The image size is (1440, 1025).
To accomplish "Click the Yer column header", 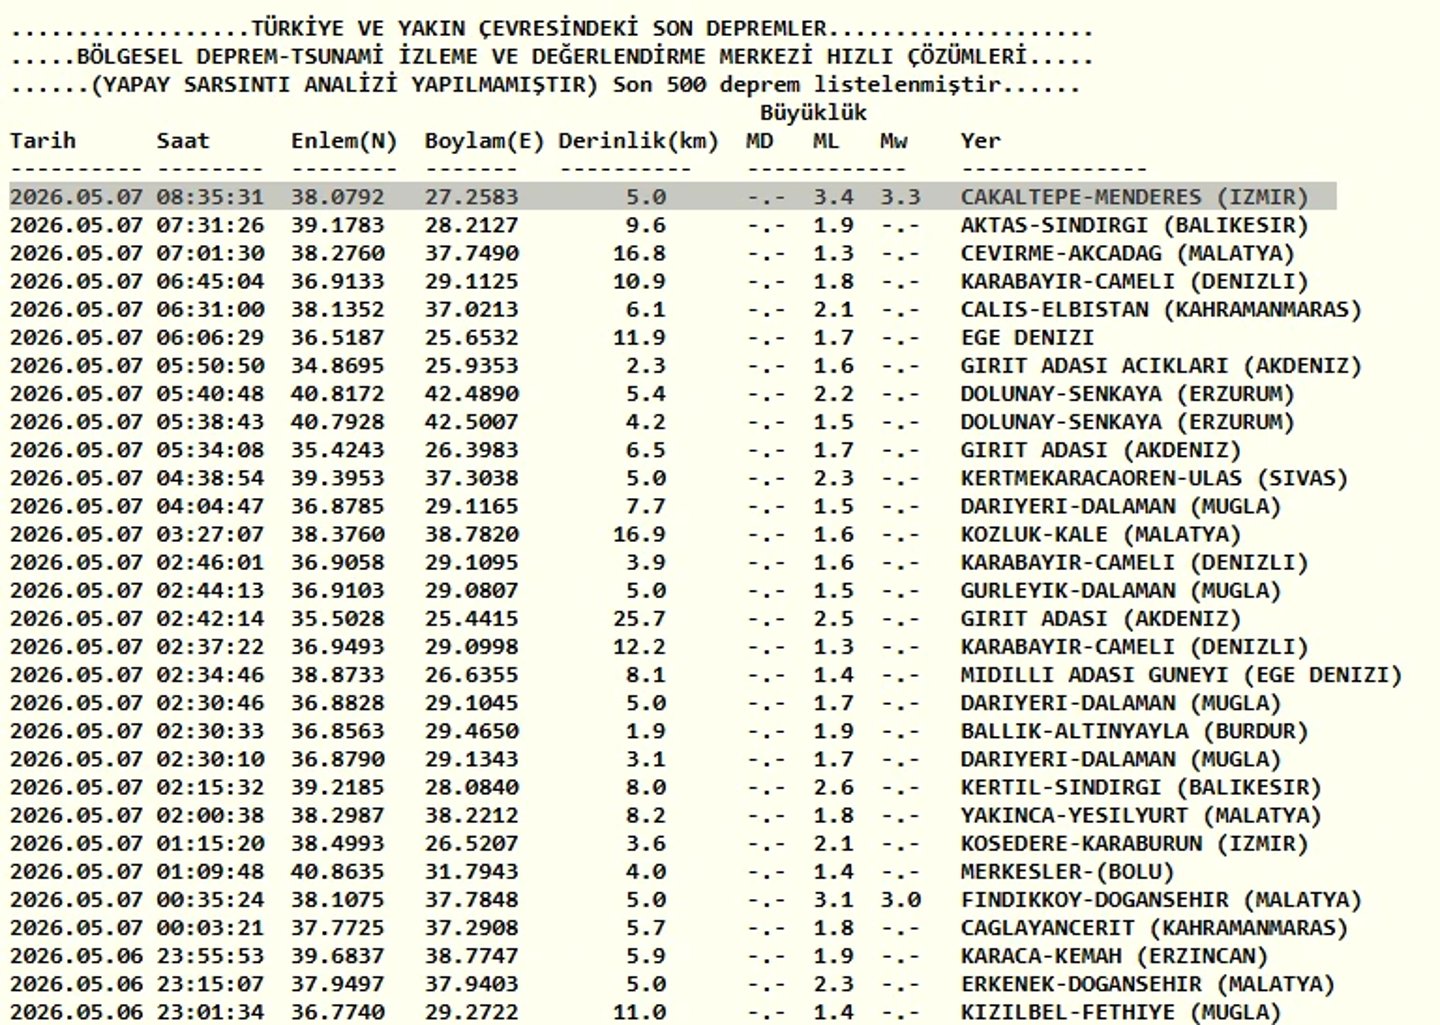I will coord(980,140).
